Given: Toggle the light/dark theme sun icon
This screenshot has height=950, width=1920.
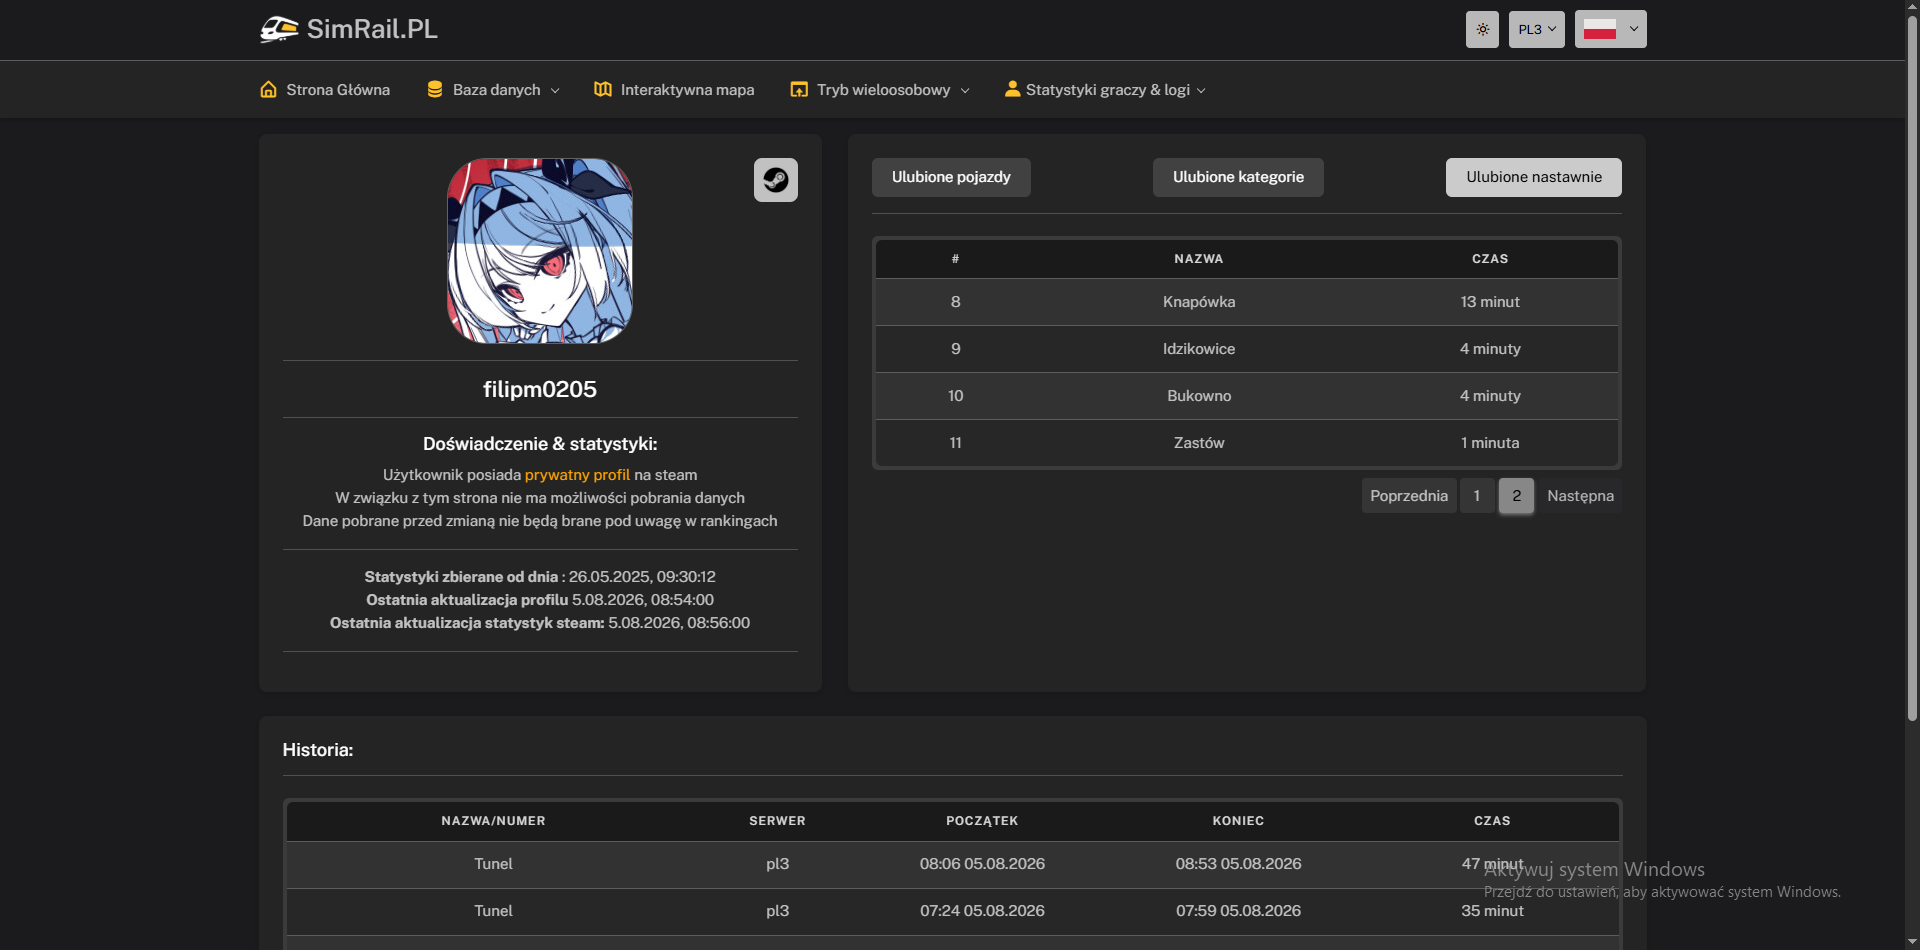Looking at the screenshot, I should point(1482,29).
